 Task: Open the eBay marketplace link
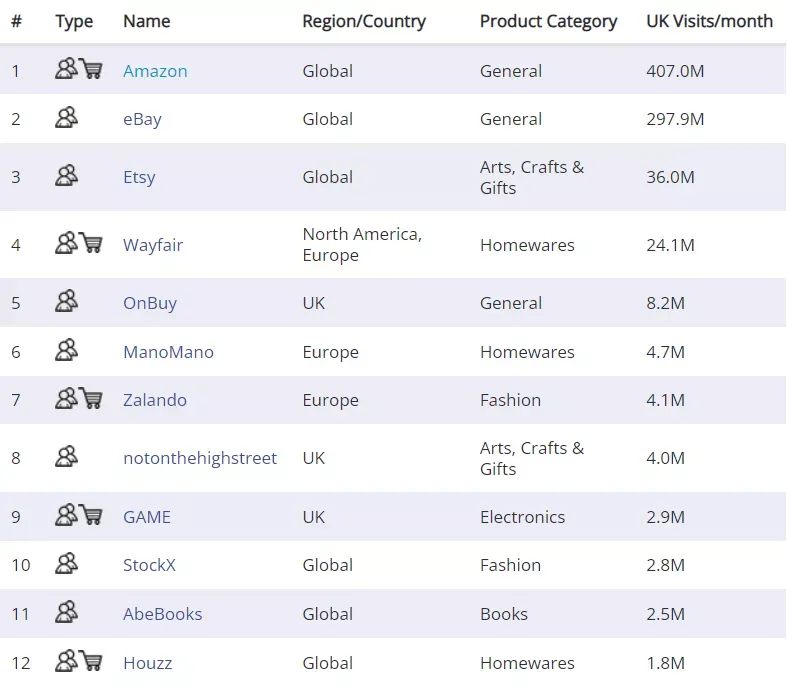143,119
